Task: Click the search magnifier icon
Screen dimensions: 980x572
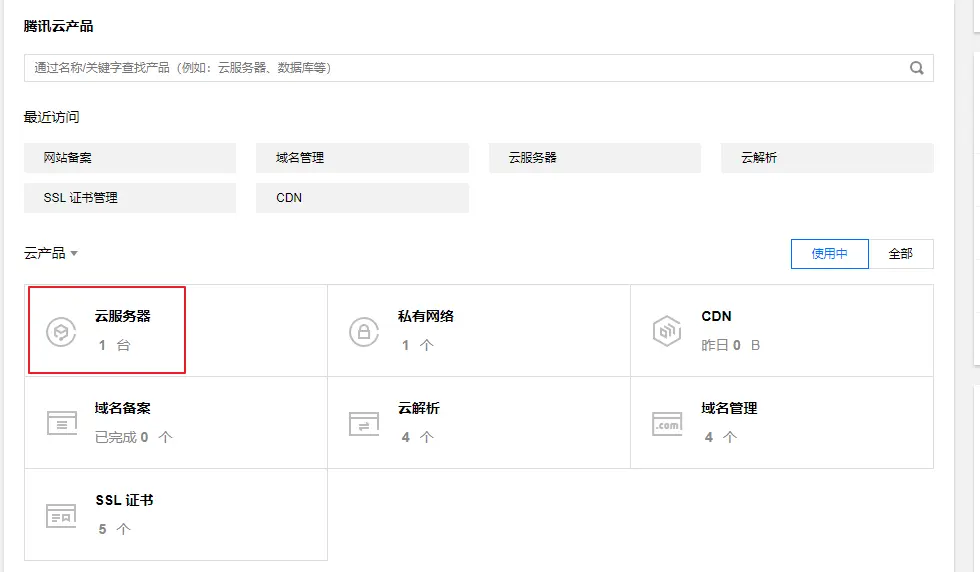Action: coord(916,68)
